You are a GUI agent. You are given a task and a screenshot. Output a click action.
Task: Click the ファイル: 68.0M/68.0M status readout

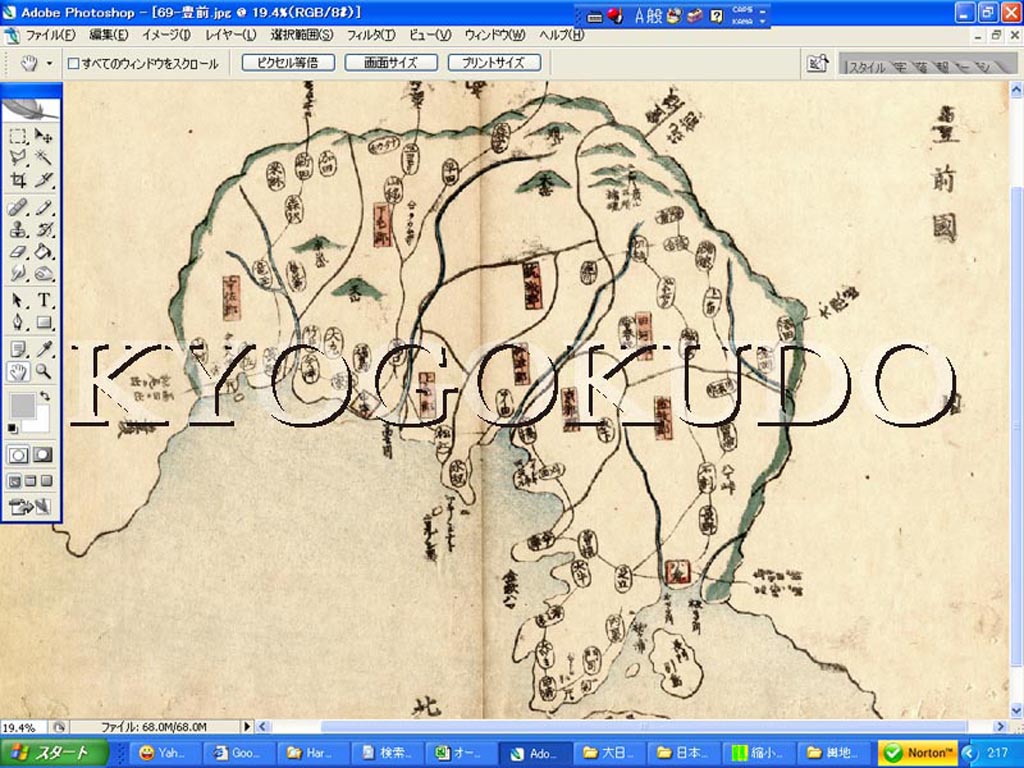pyautogui.click(x=154, y=727)
